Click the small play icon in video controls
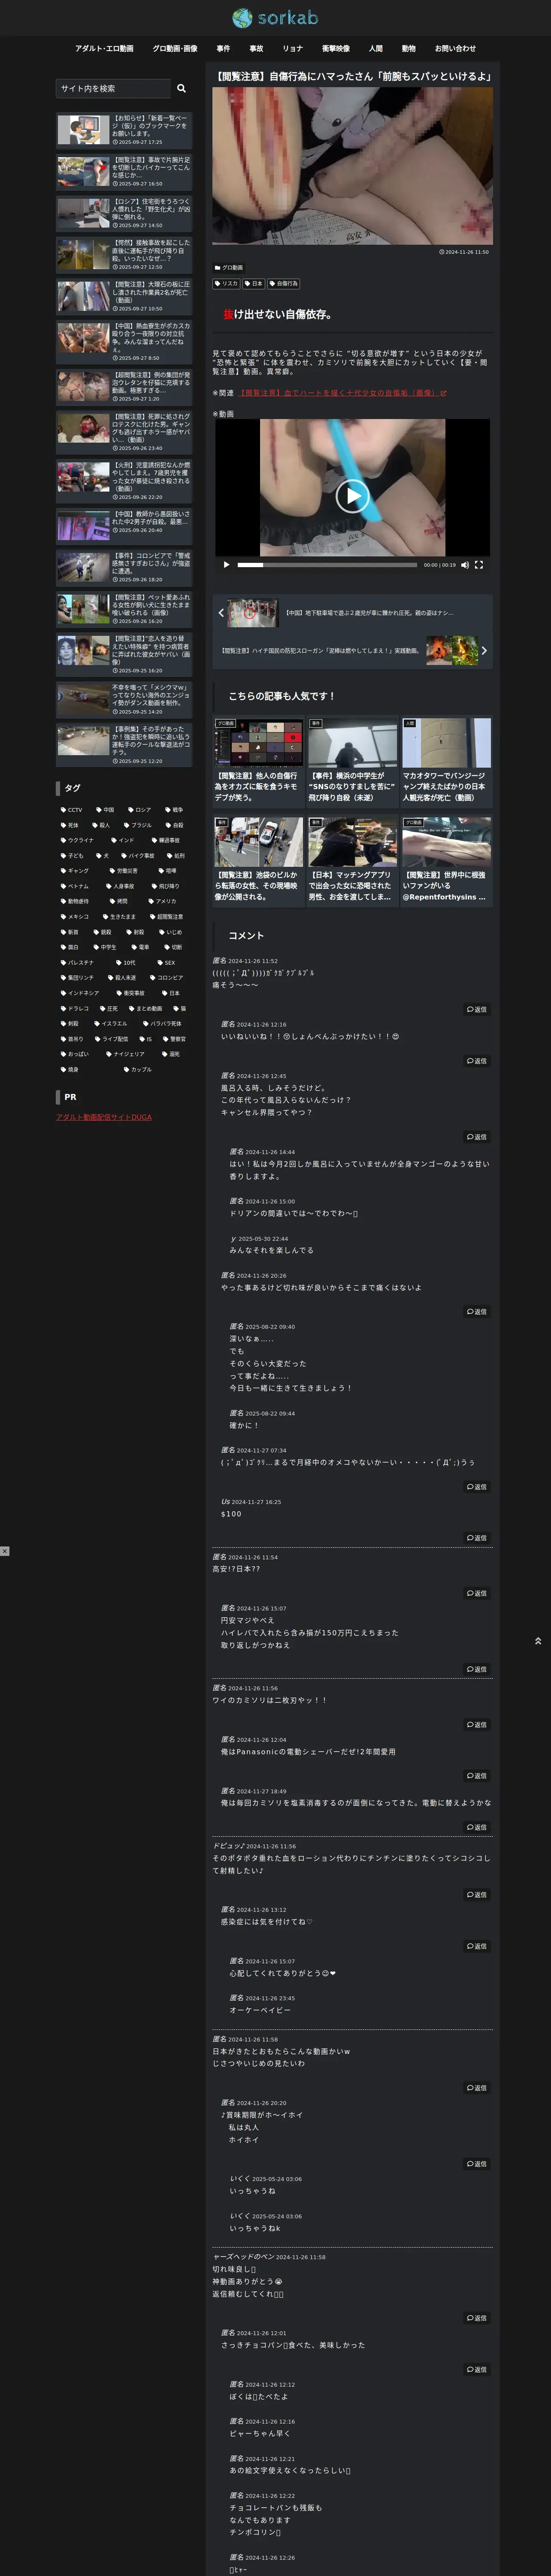 pyautogui.click(x=226, y=565)
